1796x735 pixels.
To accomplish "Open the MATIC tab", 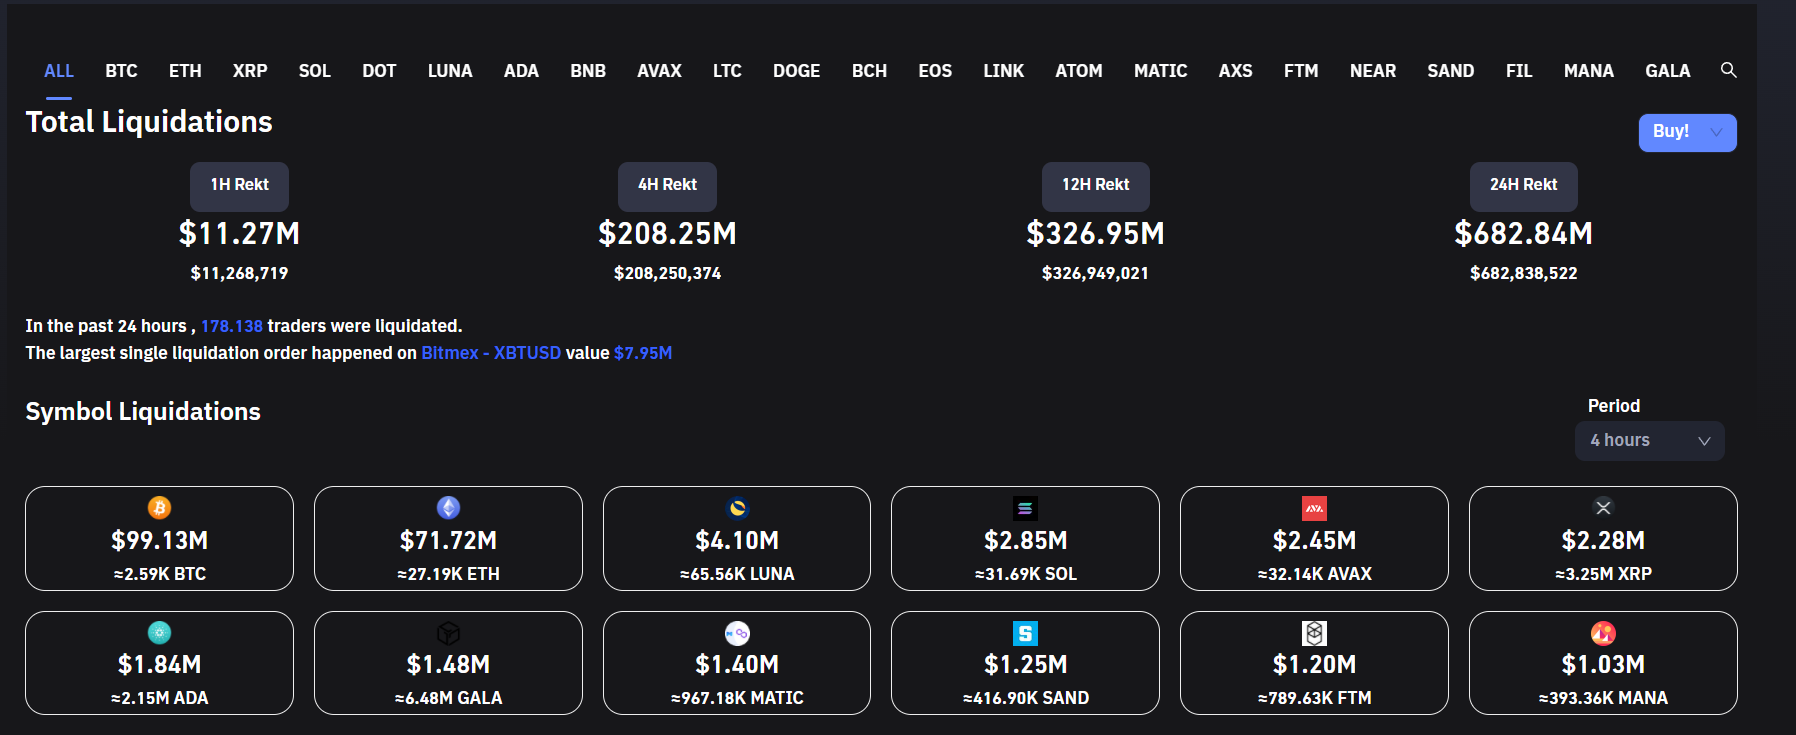I will coord(1160,71).
